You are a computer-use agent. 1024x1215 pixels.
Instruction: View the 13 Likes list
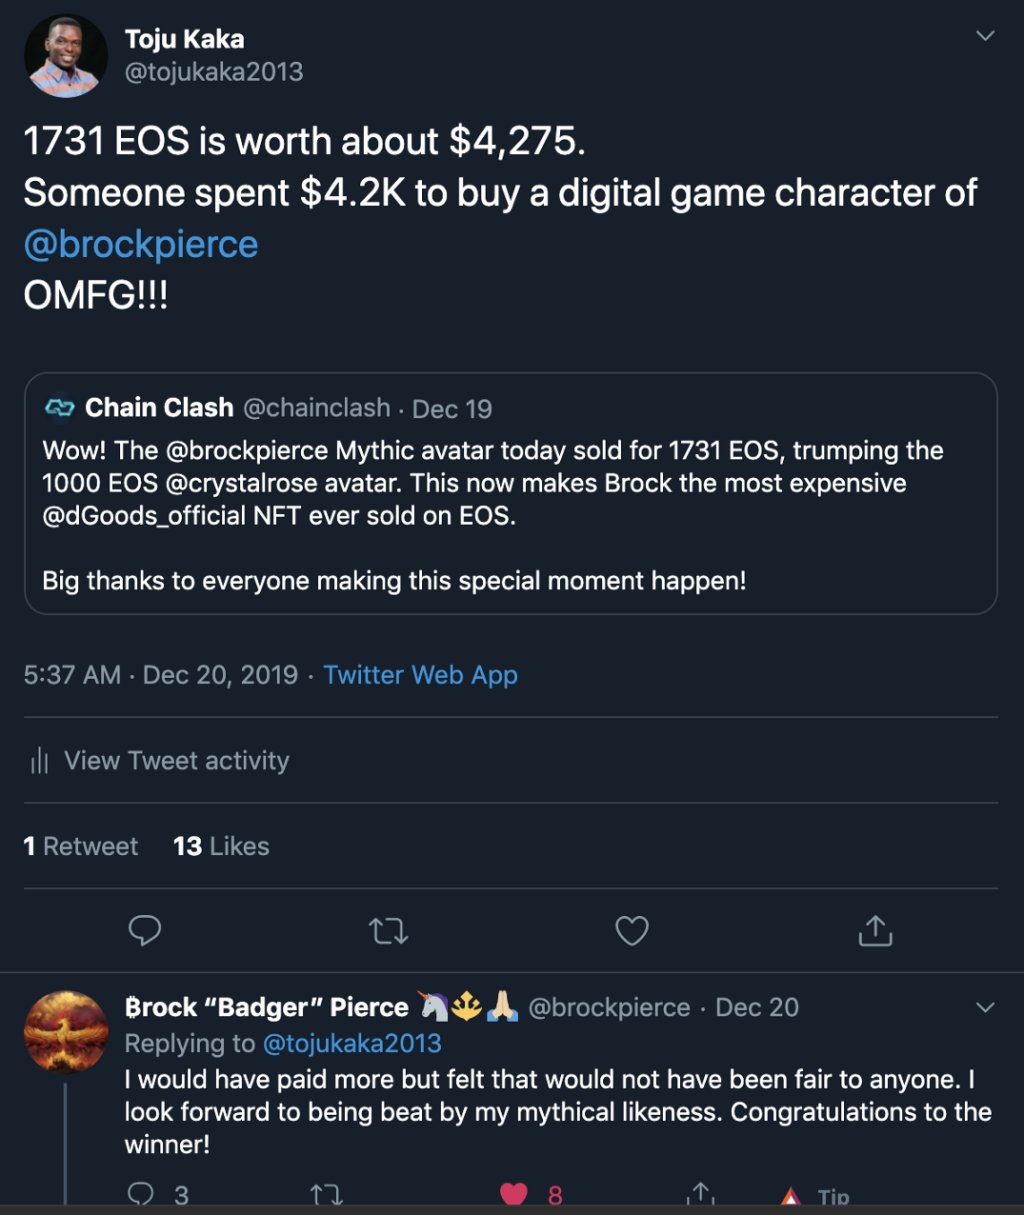[x=221, y=846]
